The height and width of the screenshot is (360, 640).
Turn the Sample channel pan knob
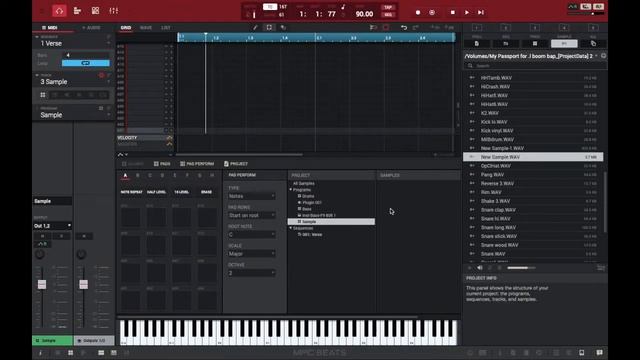click(x=40, y=254)
